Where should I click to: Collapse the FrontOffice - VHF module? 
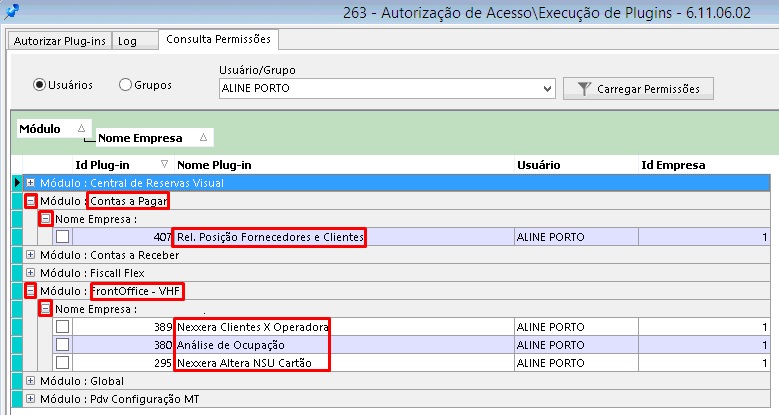(x=31, y=291)
